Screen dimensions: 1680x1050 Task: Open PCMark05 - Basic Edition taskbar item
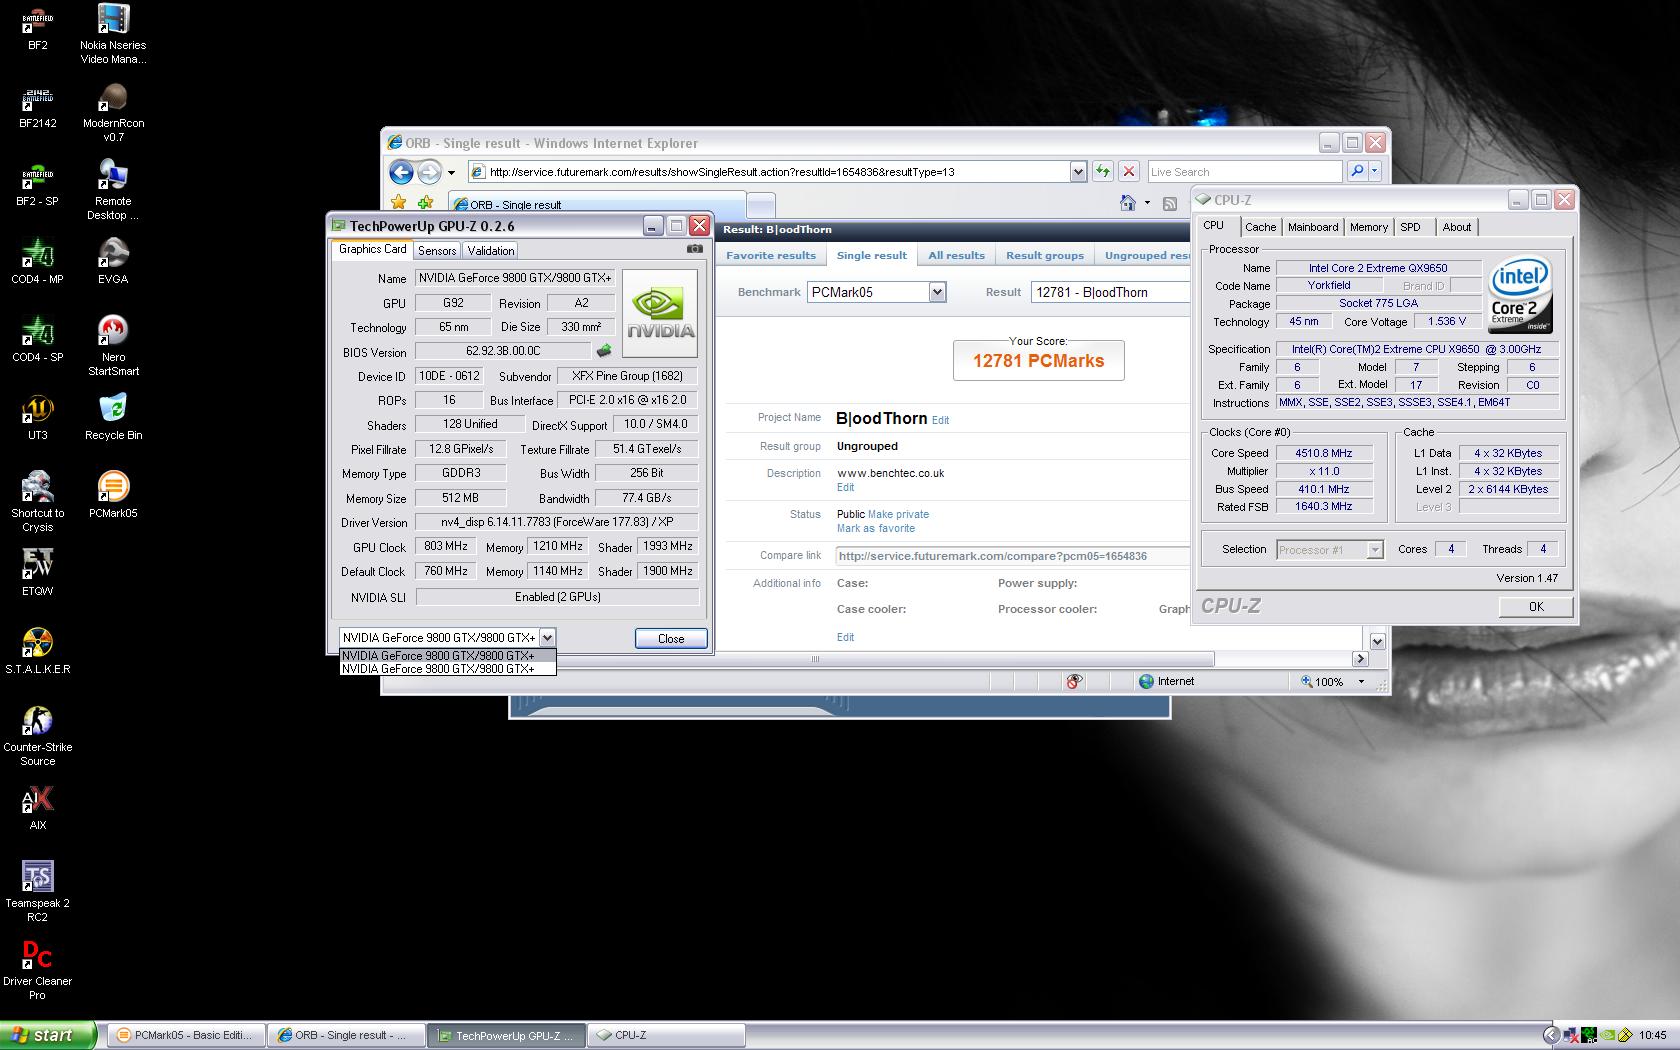[186, 1035]
